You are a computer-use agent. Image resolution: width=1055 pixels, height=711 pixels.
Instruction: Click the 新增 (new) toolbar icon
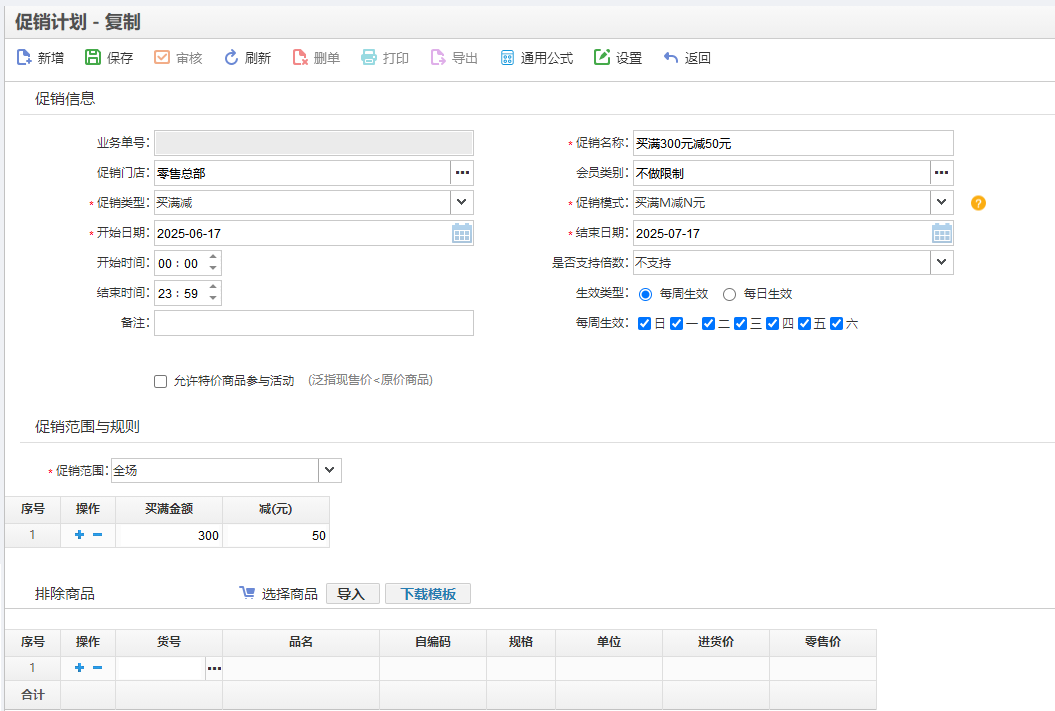pyautogui.click(x=24, y=58)
